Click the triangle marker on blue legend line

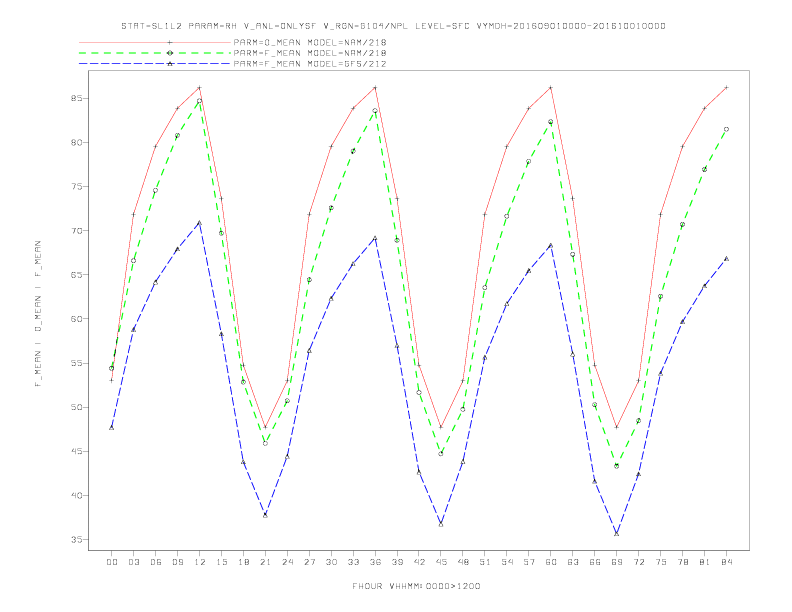coord(170,64)
